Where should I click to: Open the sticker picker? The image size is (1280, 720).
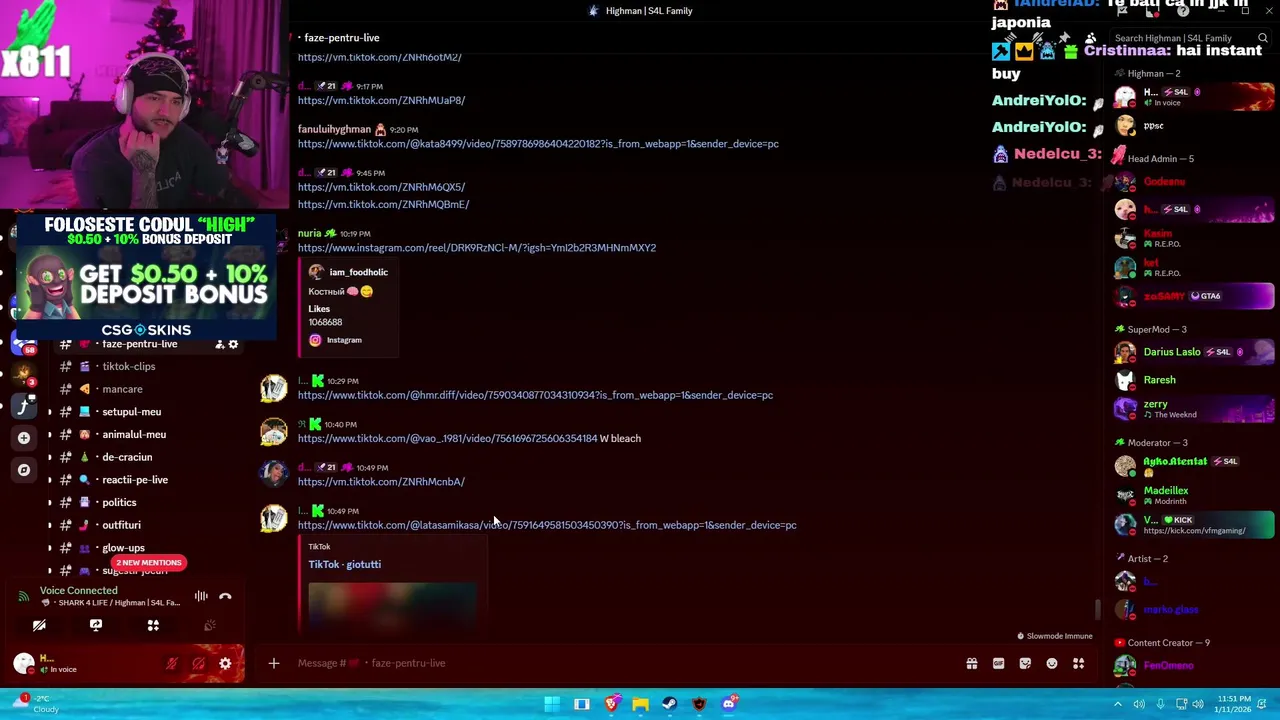click(1025, 663)
